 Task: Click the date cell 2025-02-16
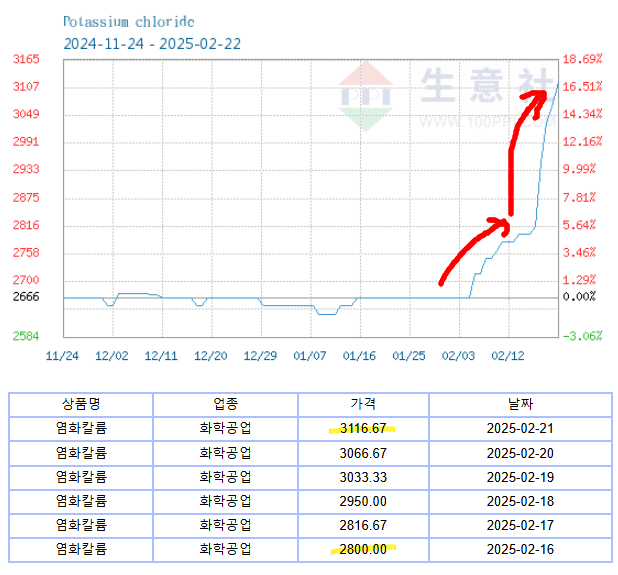tap(520, 549)
